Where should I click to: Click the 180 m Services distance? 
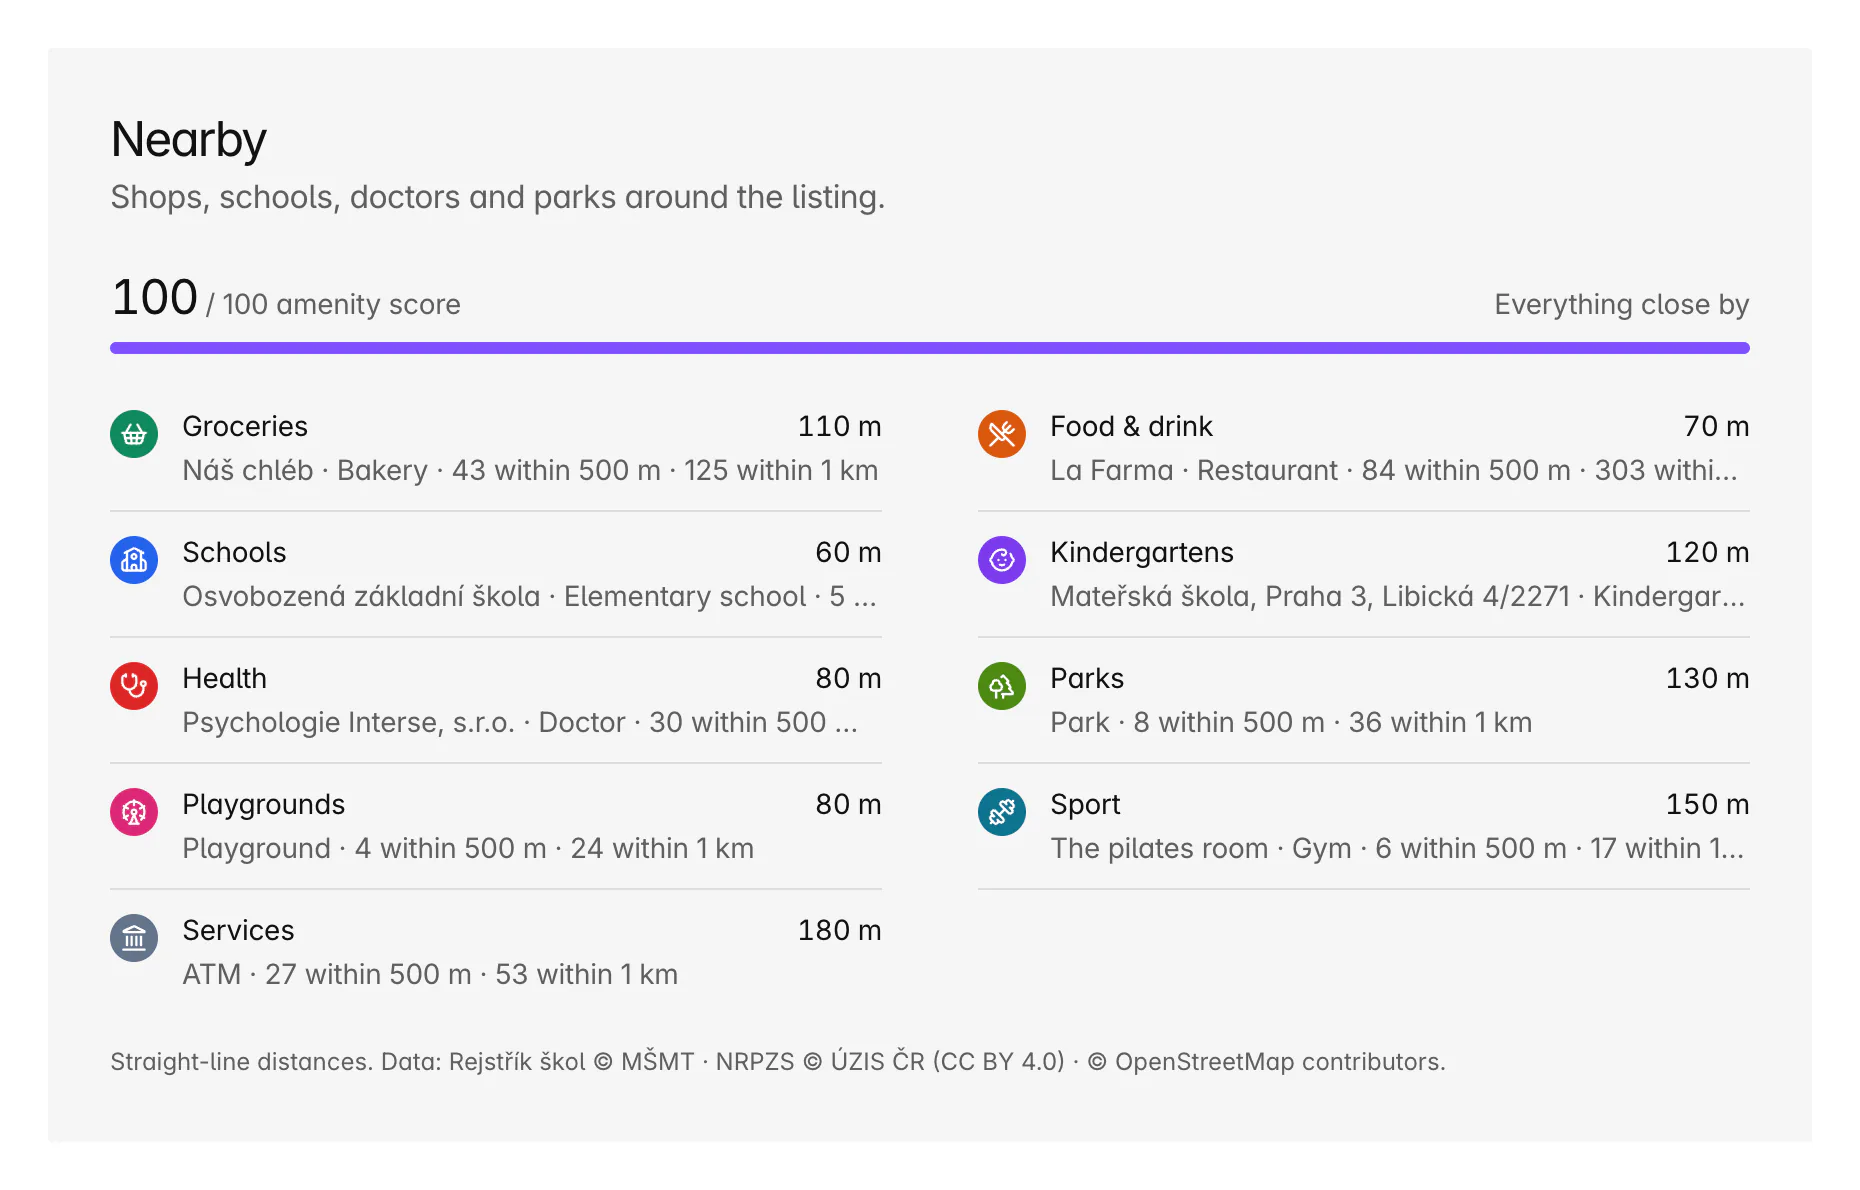click(839, 931)
